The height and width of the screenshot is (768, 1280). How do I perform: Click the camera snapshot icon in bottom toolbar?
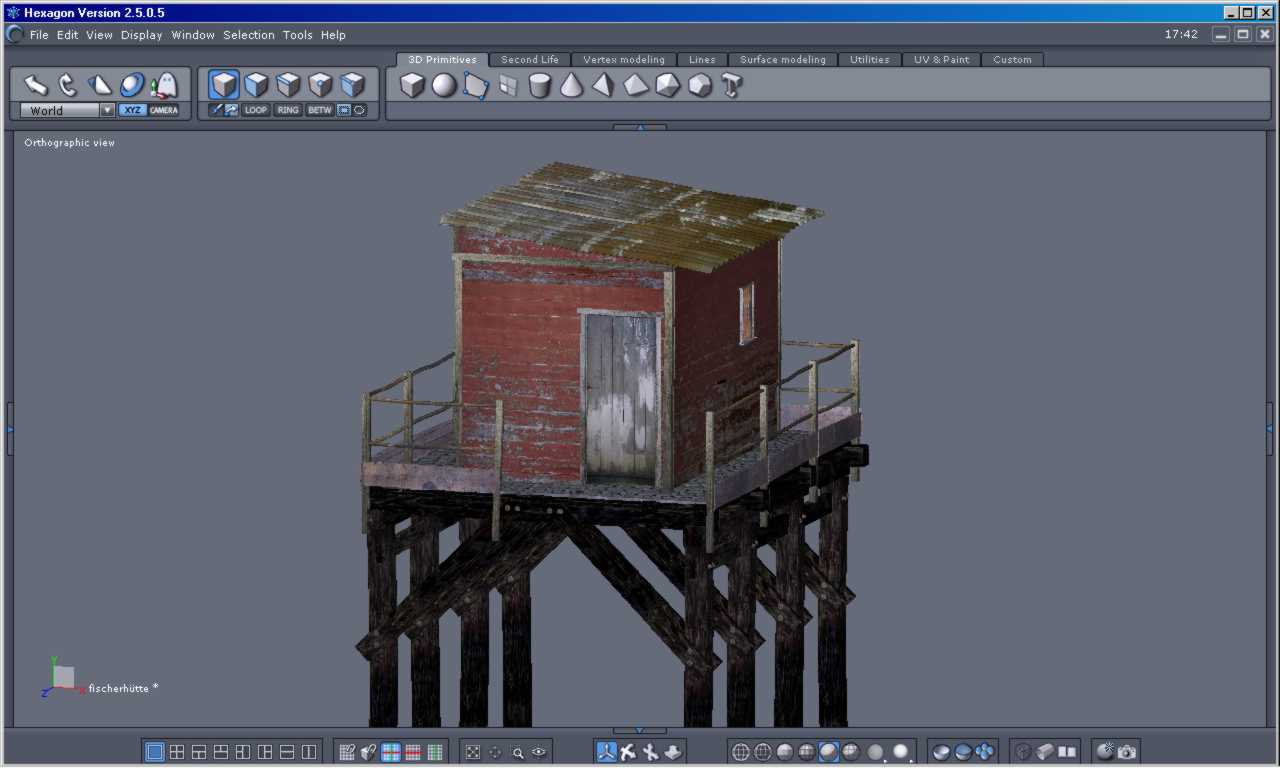1127,752
